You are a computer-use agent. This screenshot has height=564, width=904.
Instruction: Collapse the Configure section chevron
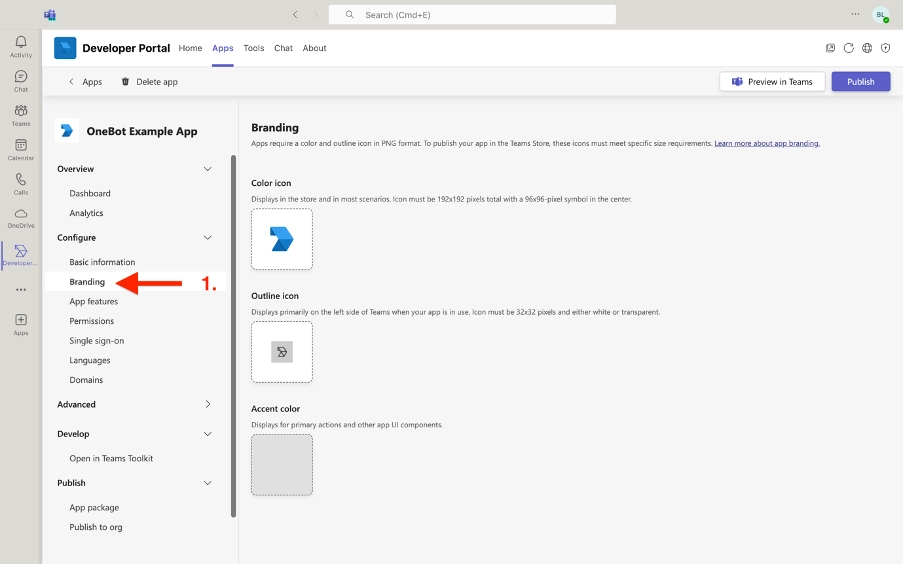[x=208, y=238]
